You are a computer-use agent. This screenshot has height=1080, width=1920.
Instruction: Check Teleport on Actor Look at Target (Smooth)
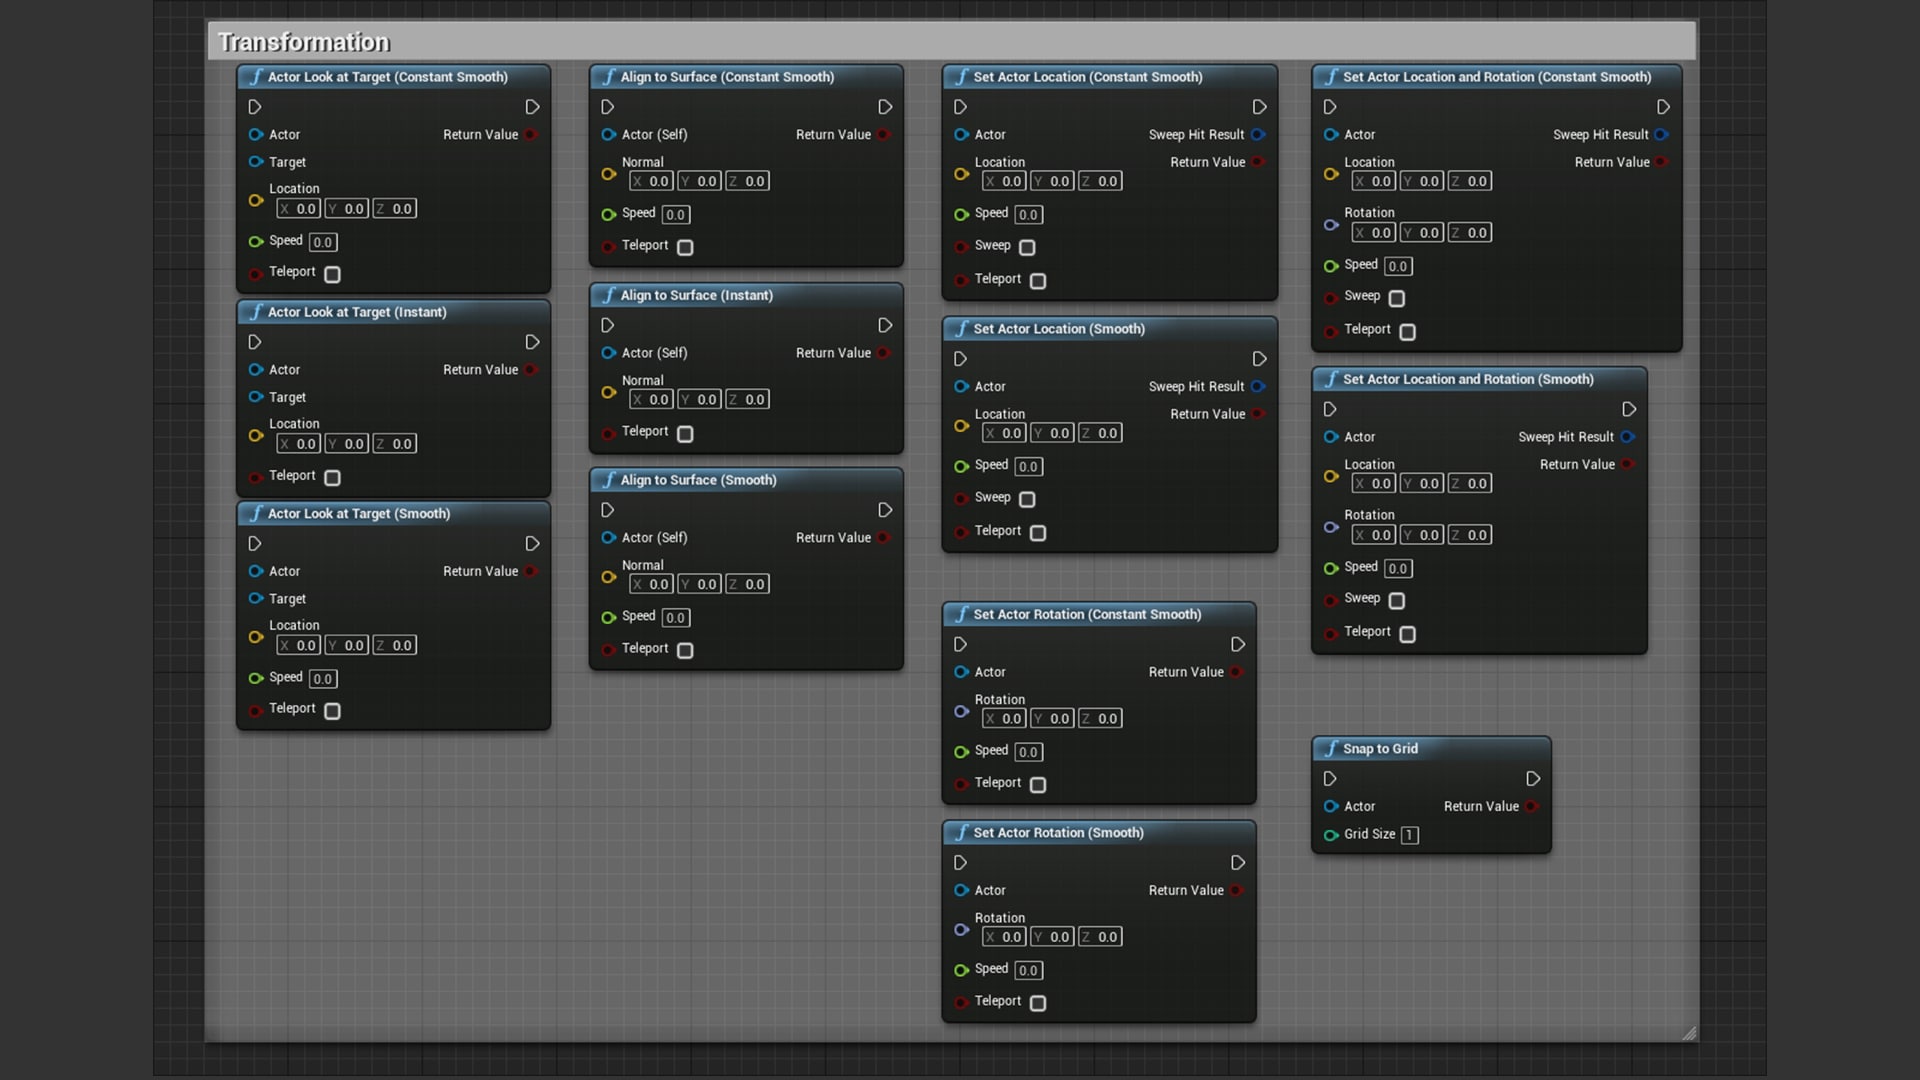click(x=333, y=711)
